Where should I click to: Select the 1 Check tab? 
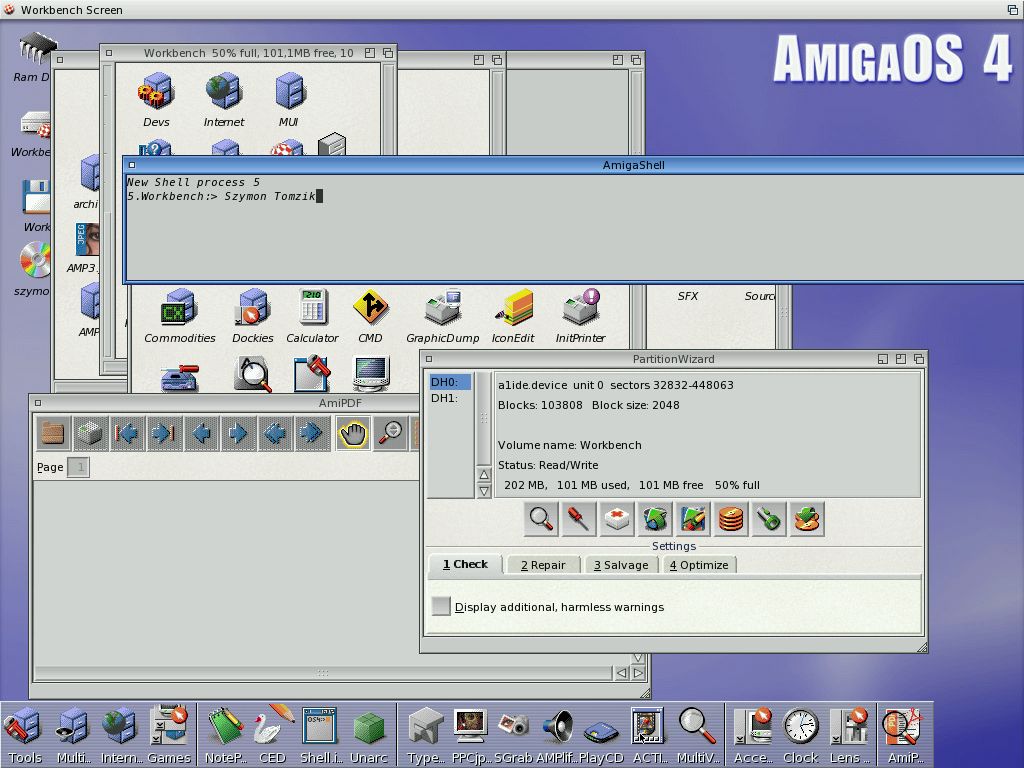(465, 564)
